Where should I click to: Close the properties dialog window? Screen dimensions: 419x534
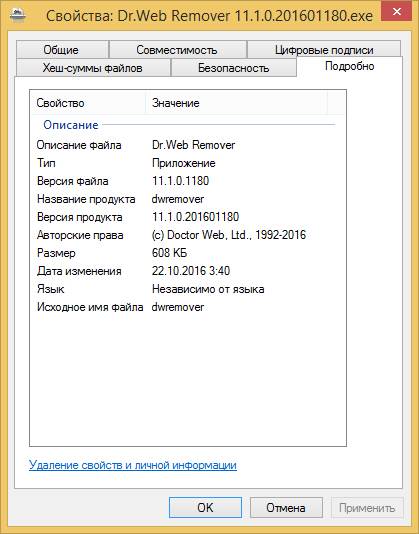pyautogui.click(x=397, y=12)
